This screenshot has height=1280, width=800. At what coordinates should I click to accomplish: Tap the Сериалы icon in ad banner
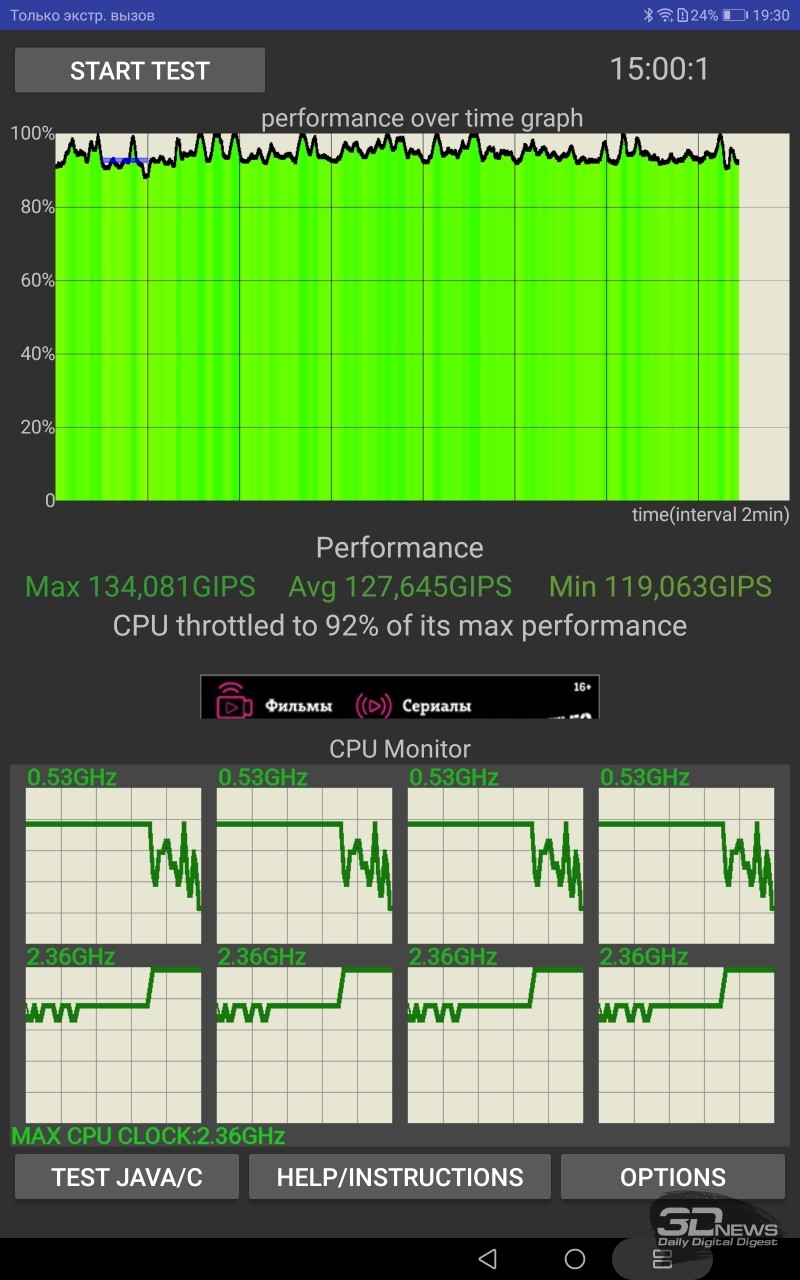tap(373, 704)
